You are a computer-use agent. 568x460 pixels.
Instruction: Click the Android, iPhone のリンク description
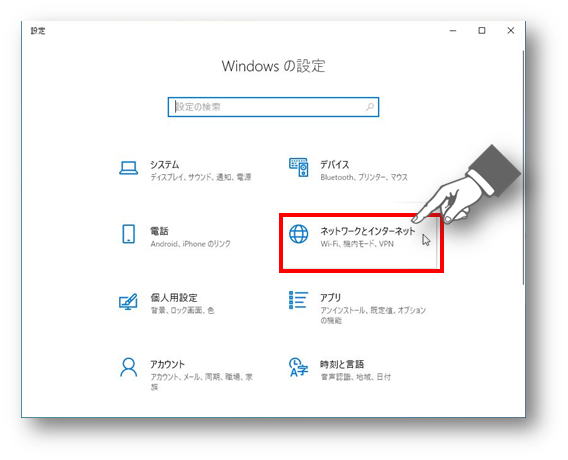191,244
